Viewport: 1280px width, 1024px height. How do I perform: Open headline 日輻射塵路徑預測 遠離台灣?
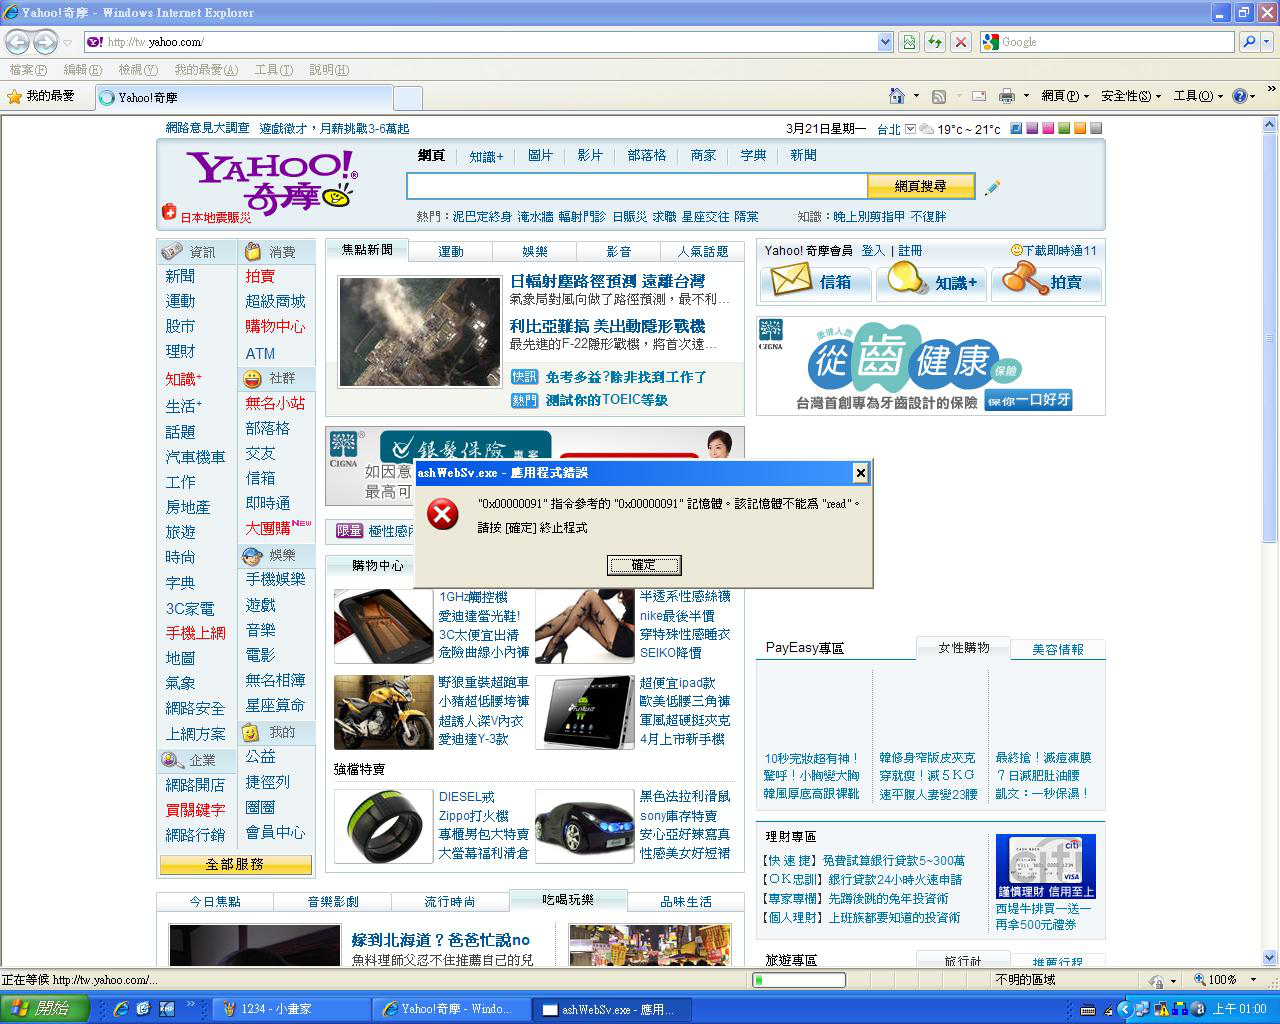[607, 281]
